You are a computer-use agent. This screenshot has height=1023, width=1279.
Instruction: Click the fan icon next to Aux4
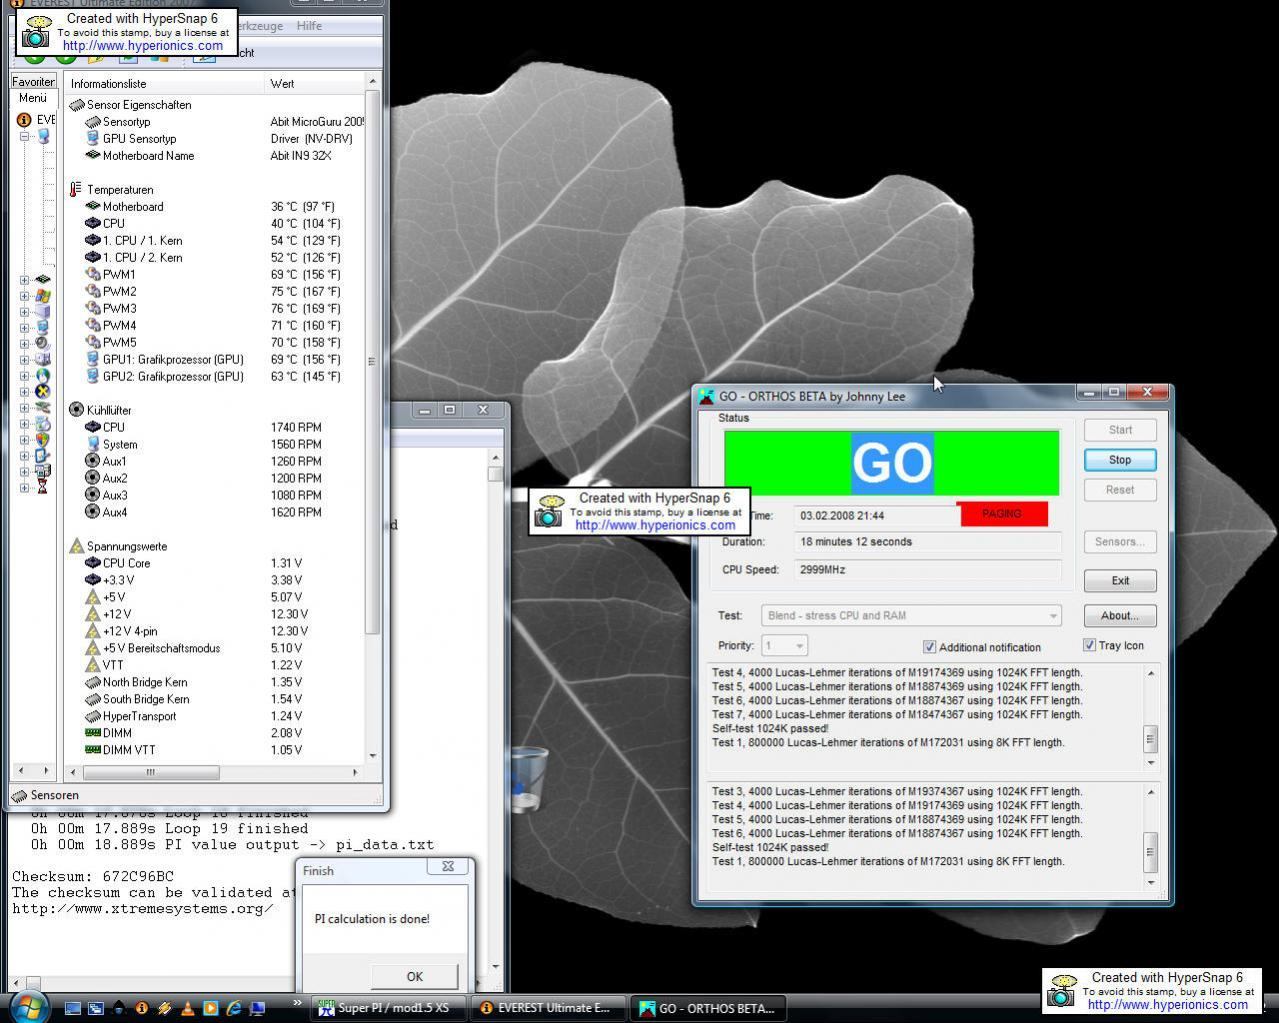click(x=93, y=512)
